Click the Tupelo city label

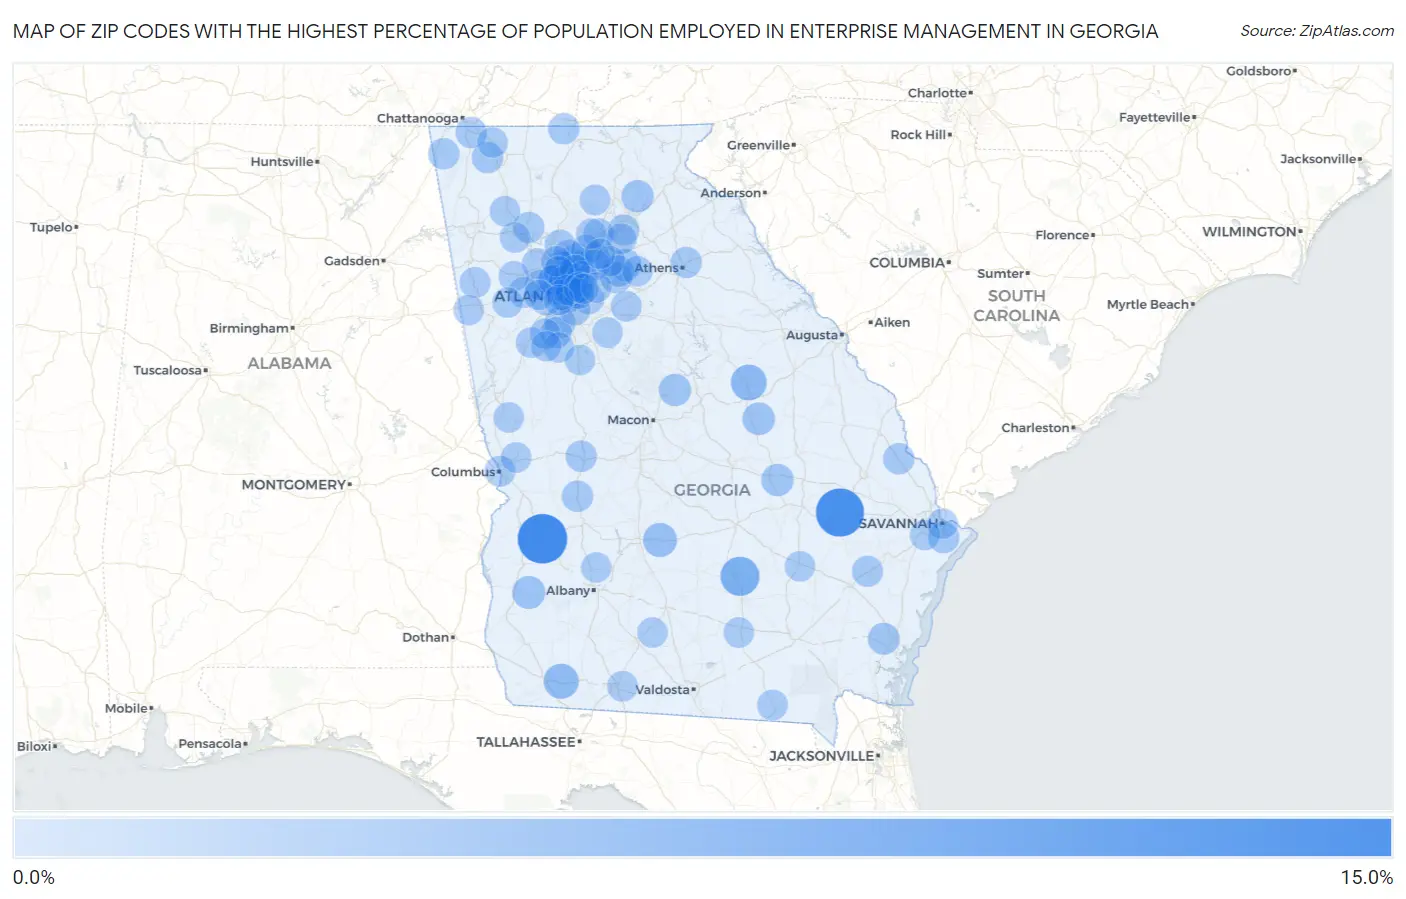[51, 228]
